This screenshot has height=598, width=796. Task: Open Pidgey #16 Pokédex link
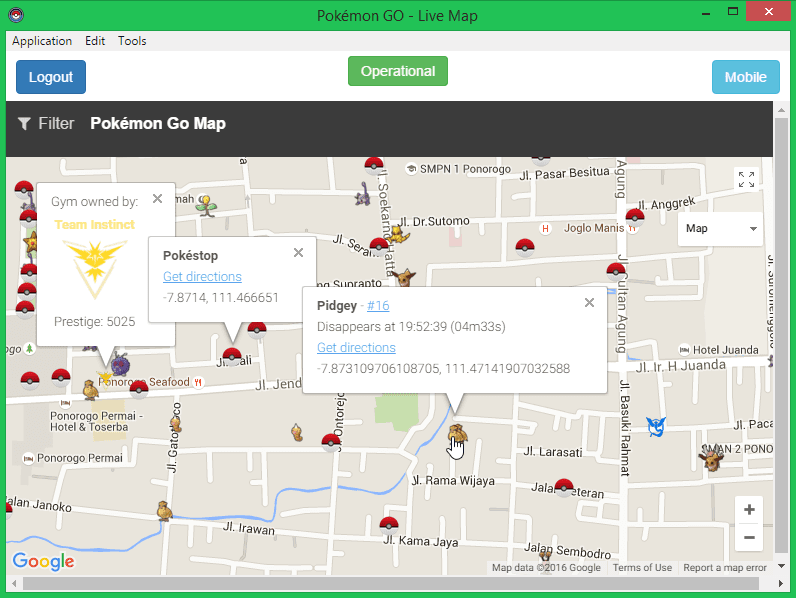(378, 306)
